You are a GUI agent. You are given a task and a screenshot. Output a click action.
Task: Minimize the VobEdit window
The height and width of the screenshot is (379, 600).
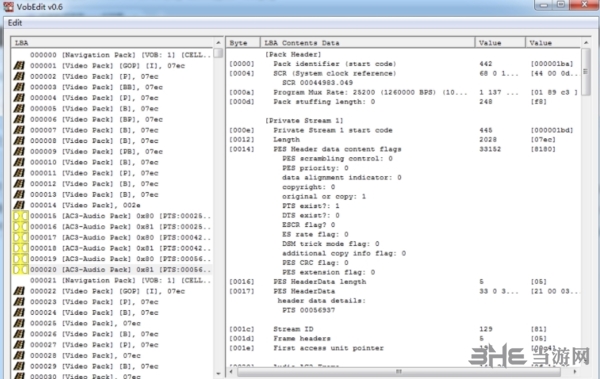(x=543, y=5)
